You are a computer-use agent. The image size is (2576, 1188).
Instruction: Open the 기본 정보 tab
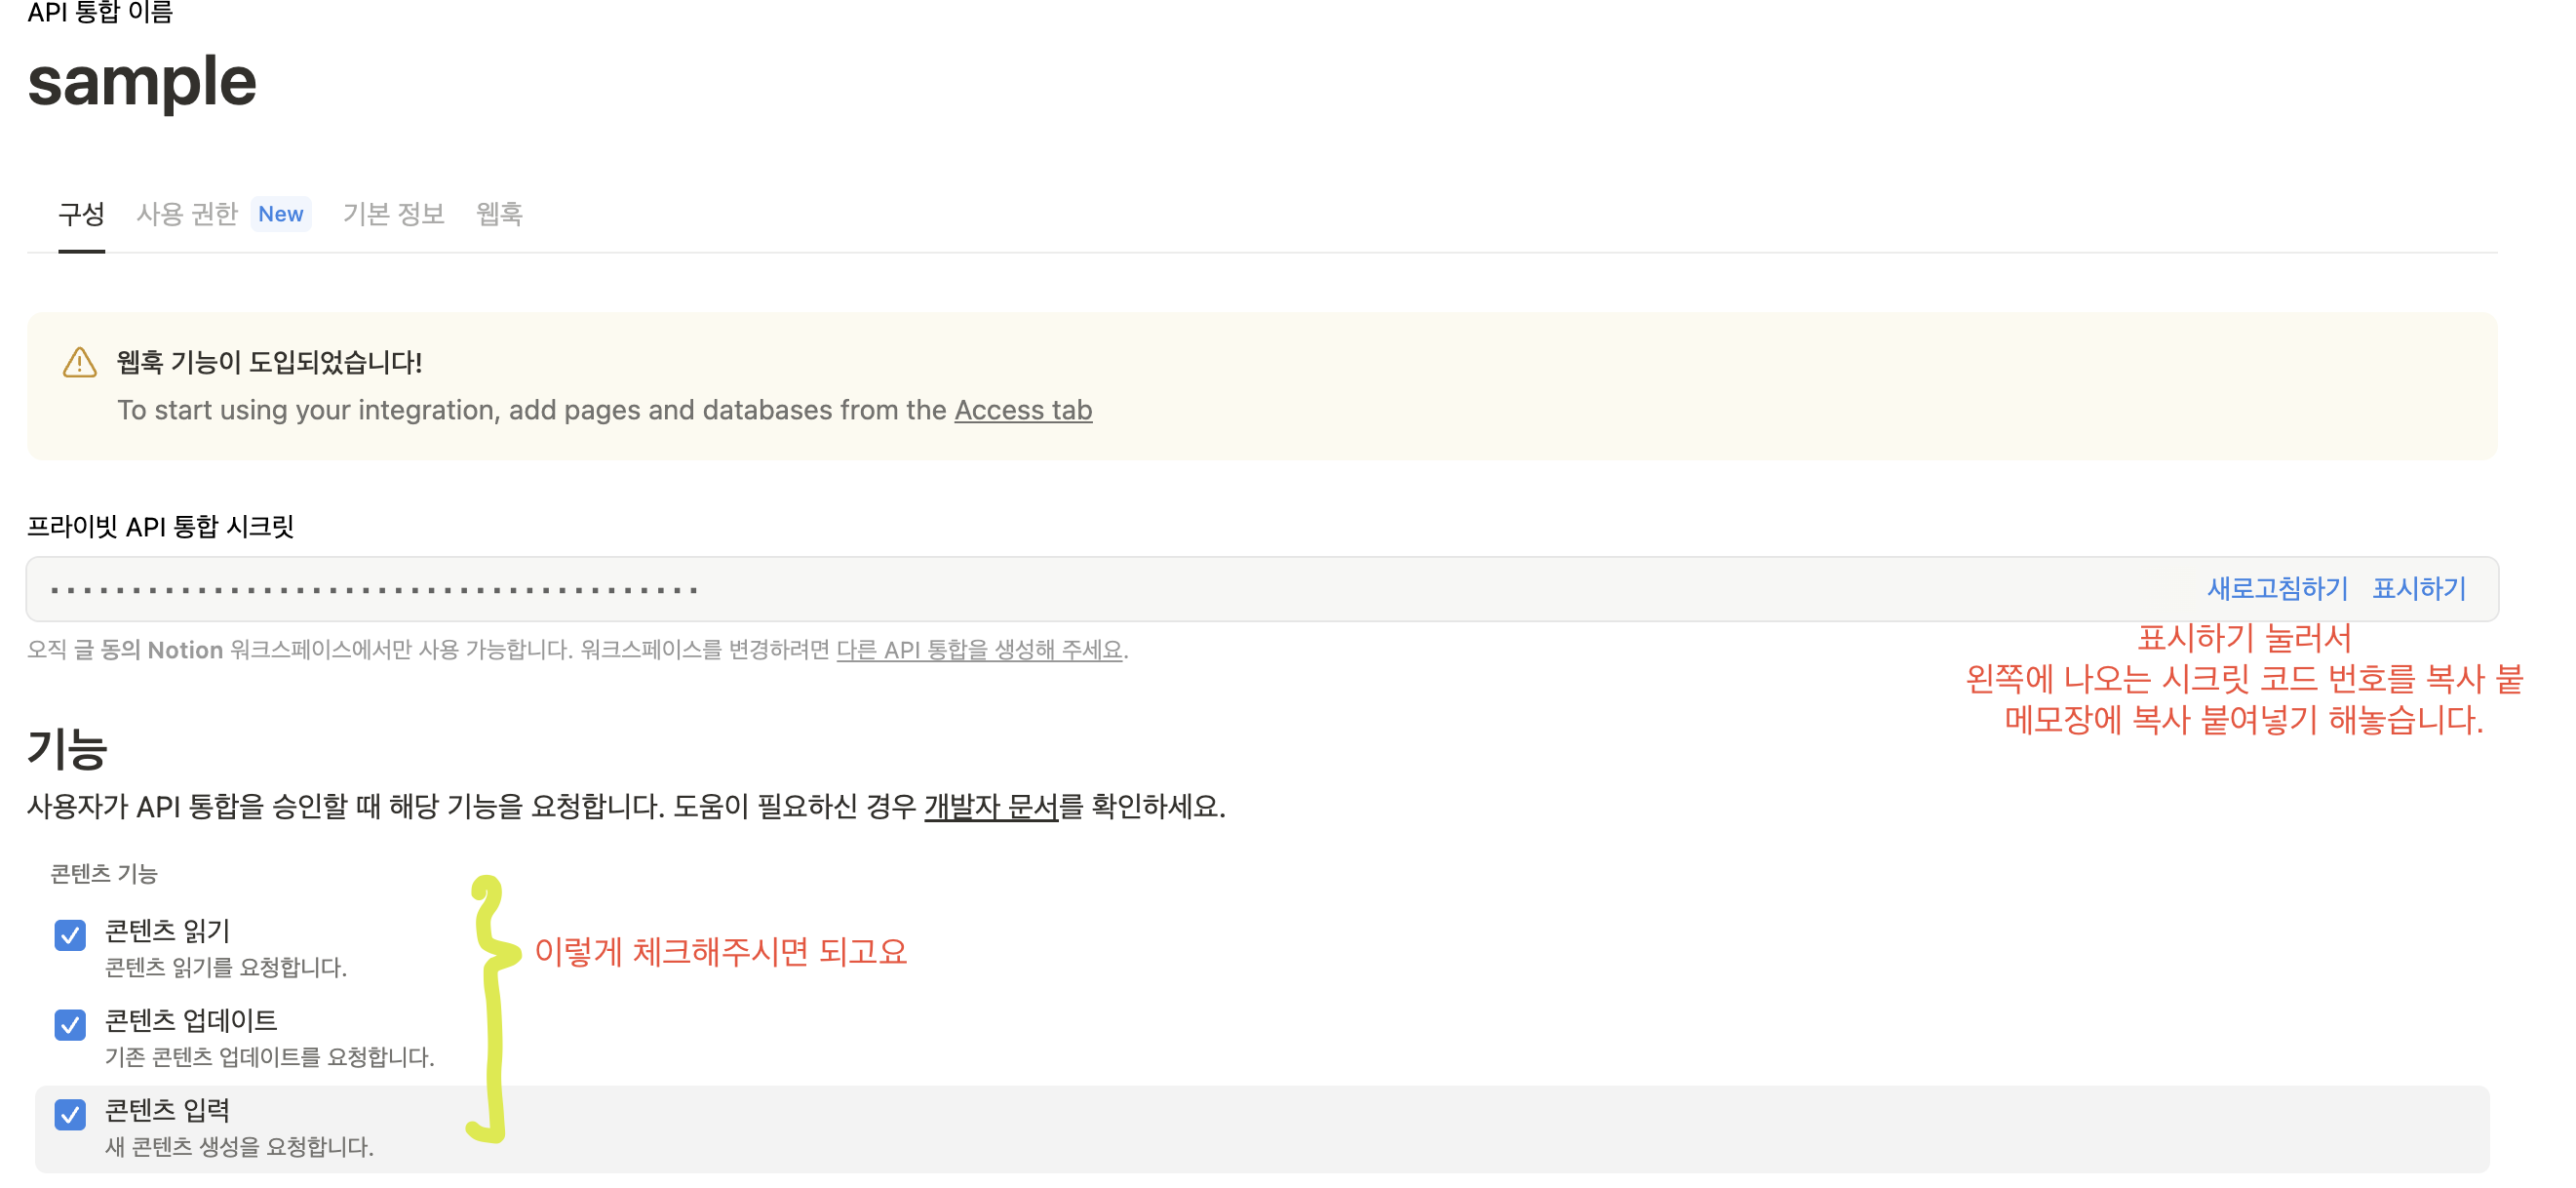pyautogui.click(x=393, y=214)
